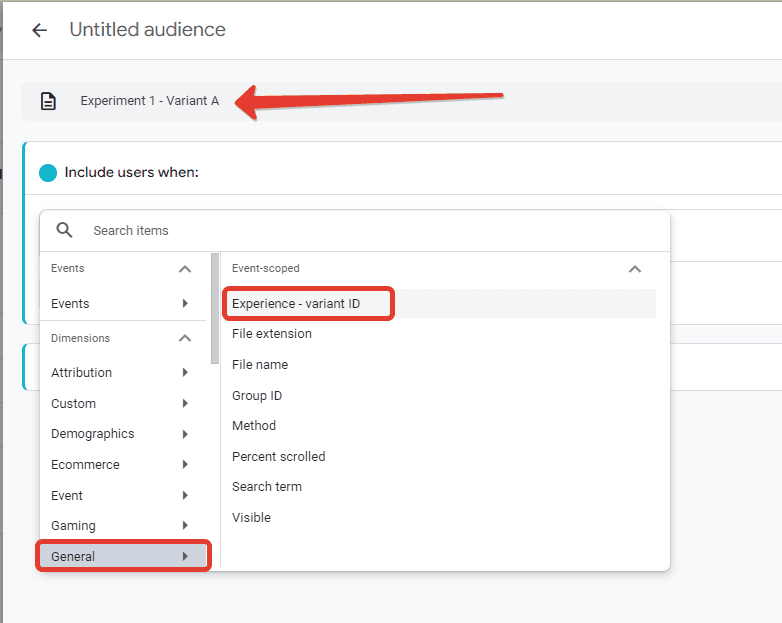This screenshot has height=623, width=782.
Task: Click the audience description document icon
Action: 48,101
